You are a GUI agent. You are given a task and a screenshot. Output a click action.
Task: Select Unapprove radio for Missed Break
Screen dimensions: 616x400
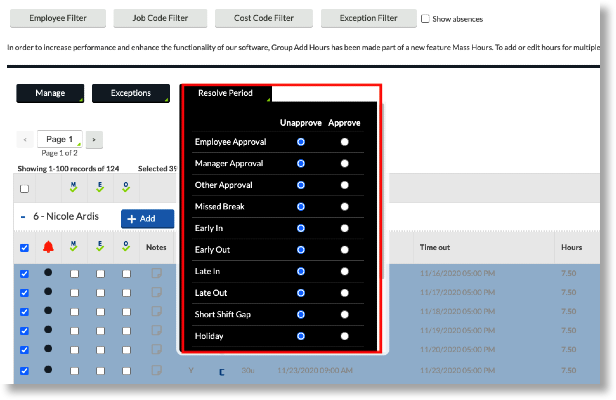pos(300,206)
